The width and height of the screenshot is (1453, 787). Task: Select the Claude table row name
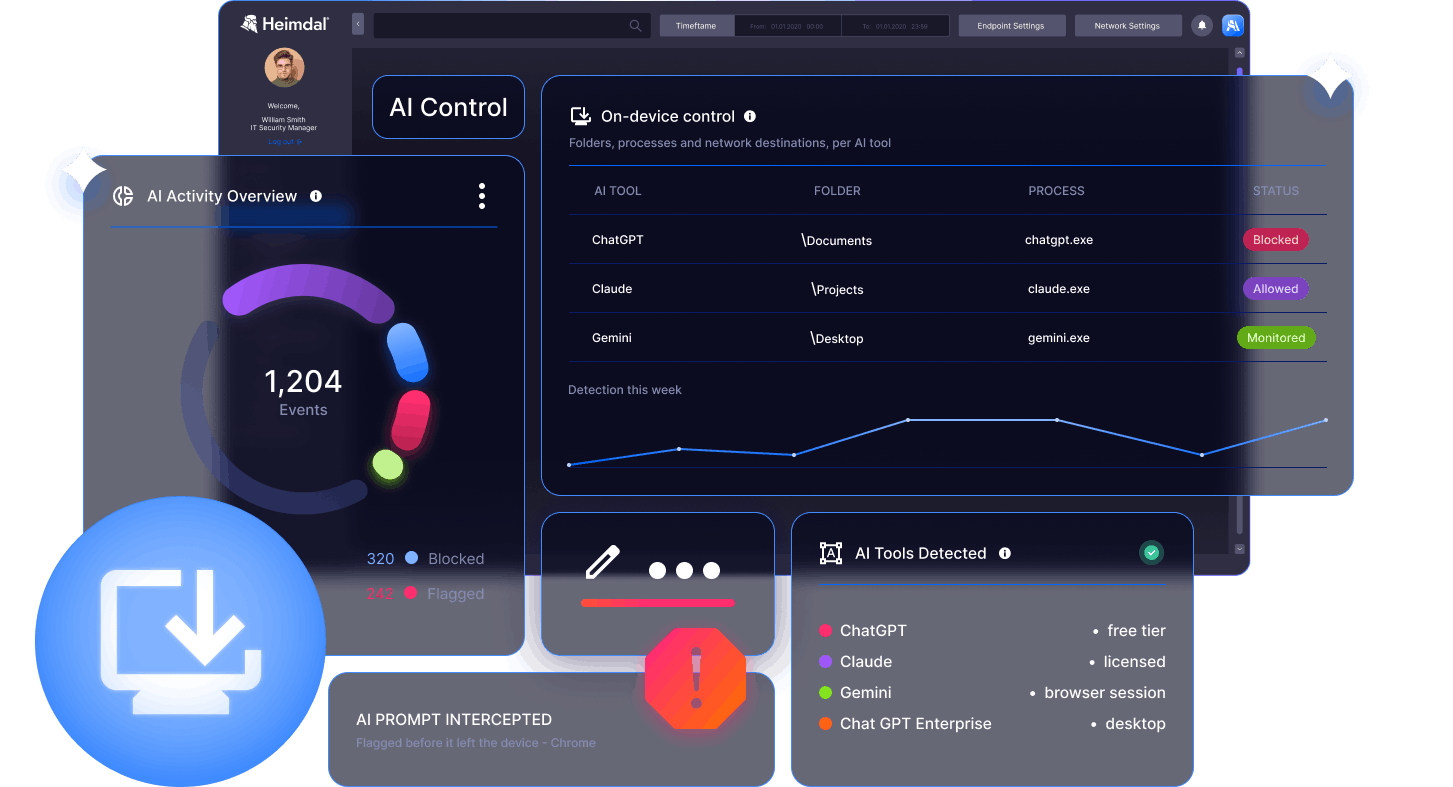[x=612, y=289]
